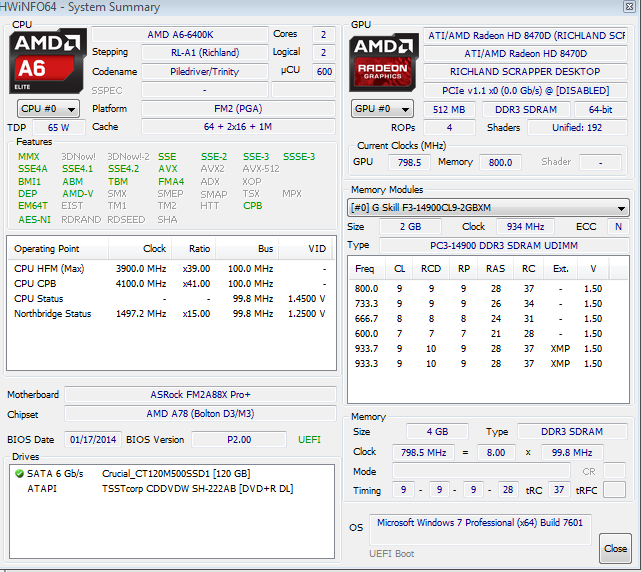Select the 933.7 XMP timing row
This screenshot has width=641, height=572.
[x=488, y=349]
